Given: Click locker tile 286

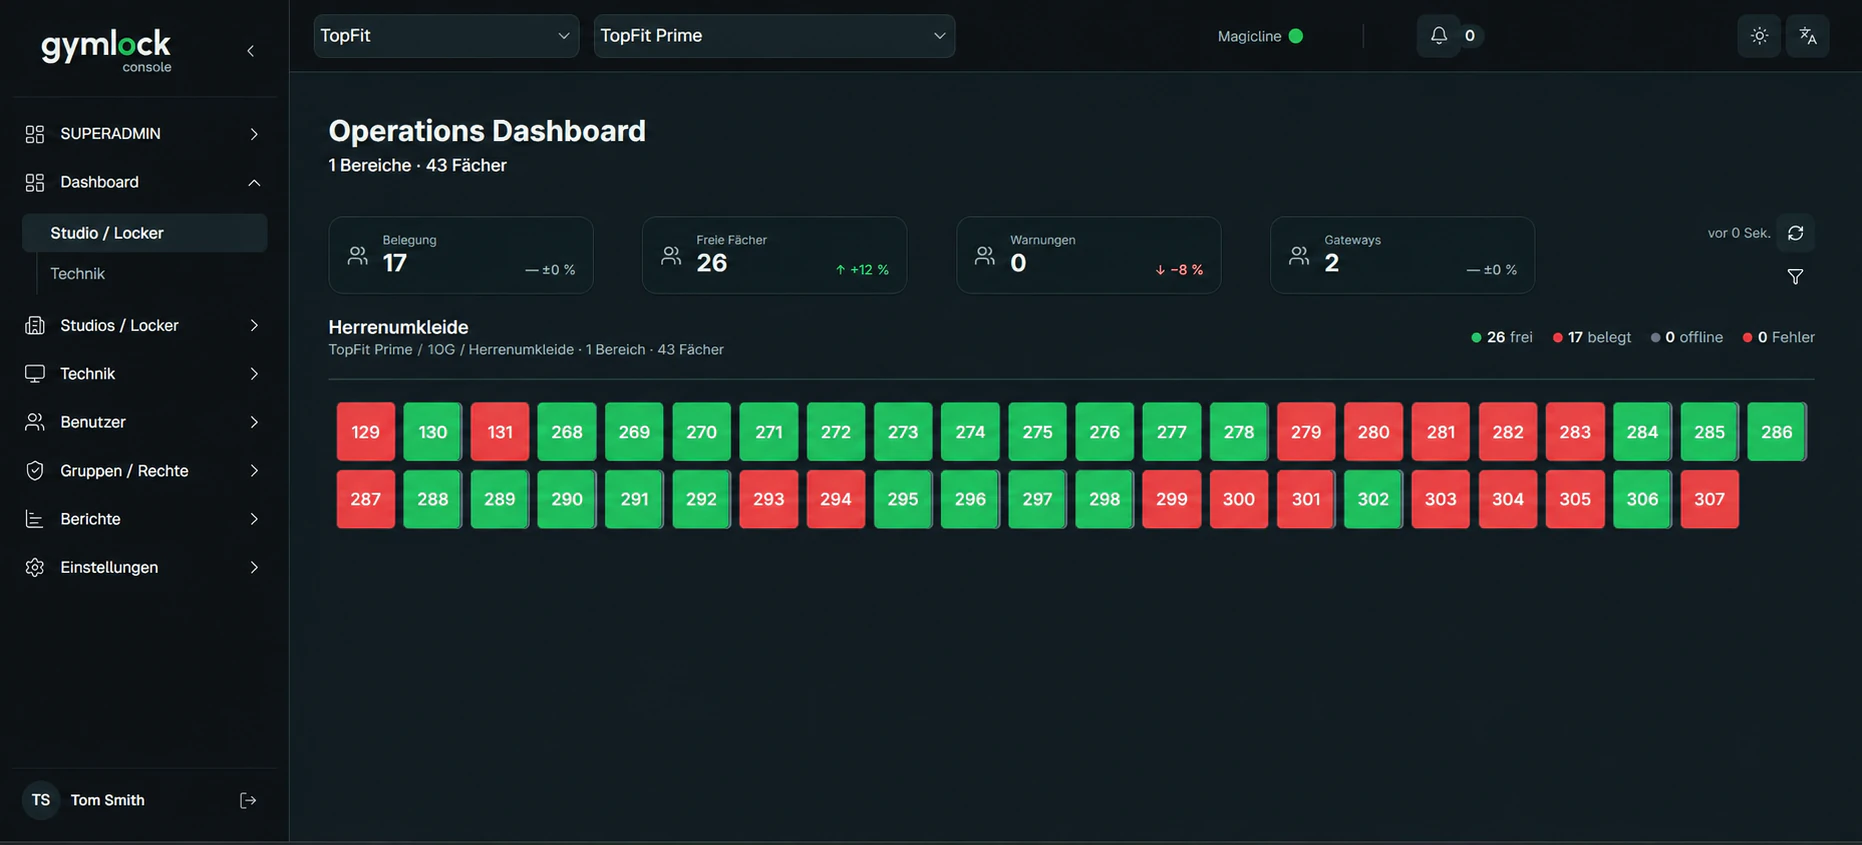Looking at the screenshot, I should tap(1777, 432).
